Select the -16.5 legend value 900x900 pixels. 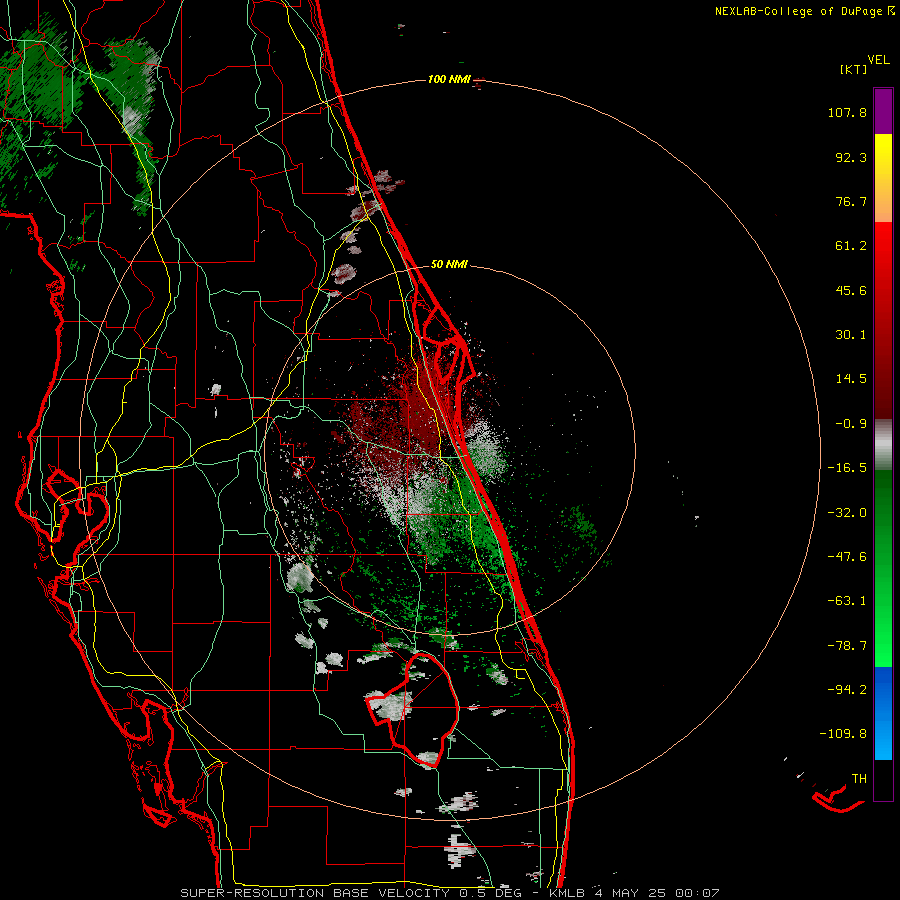[x=847, y=468]
